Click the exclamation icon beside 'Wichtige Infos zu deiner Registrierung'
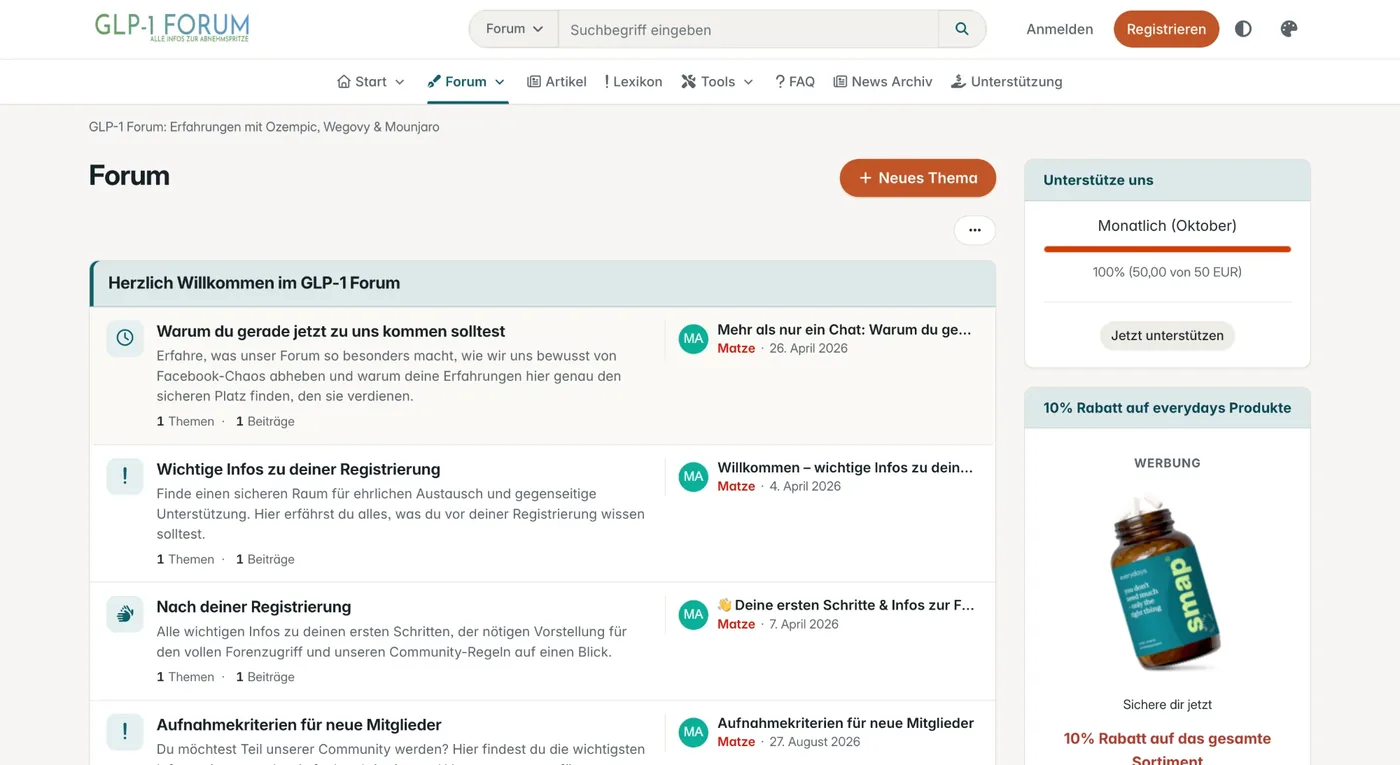 (125, 476)
